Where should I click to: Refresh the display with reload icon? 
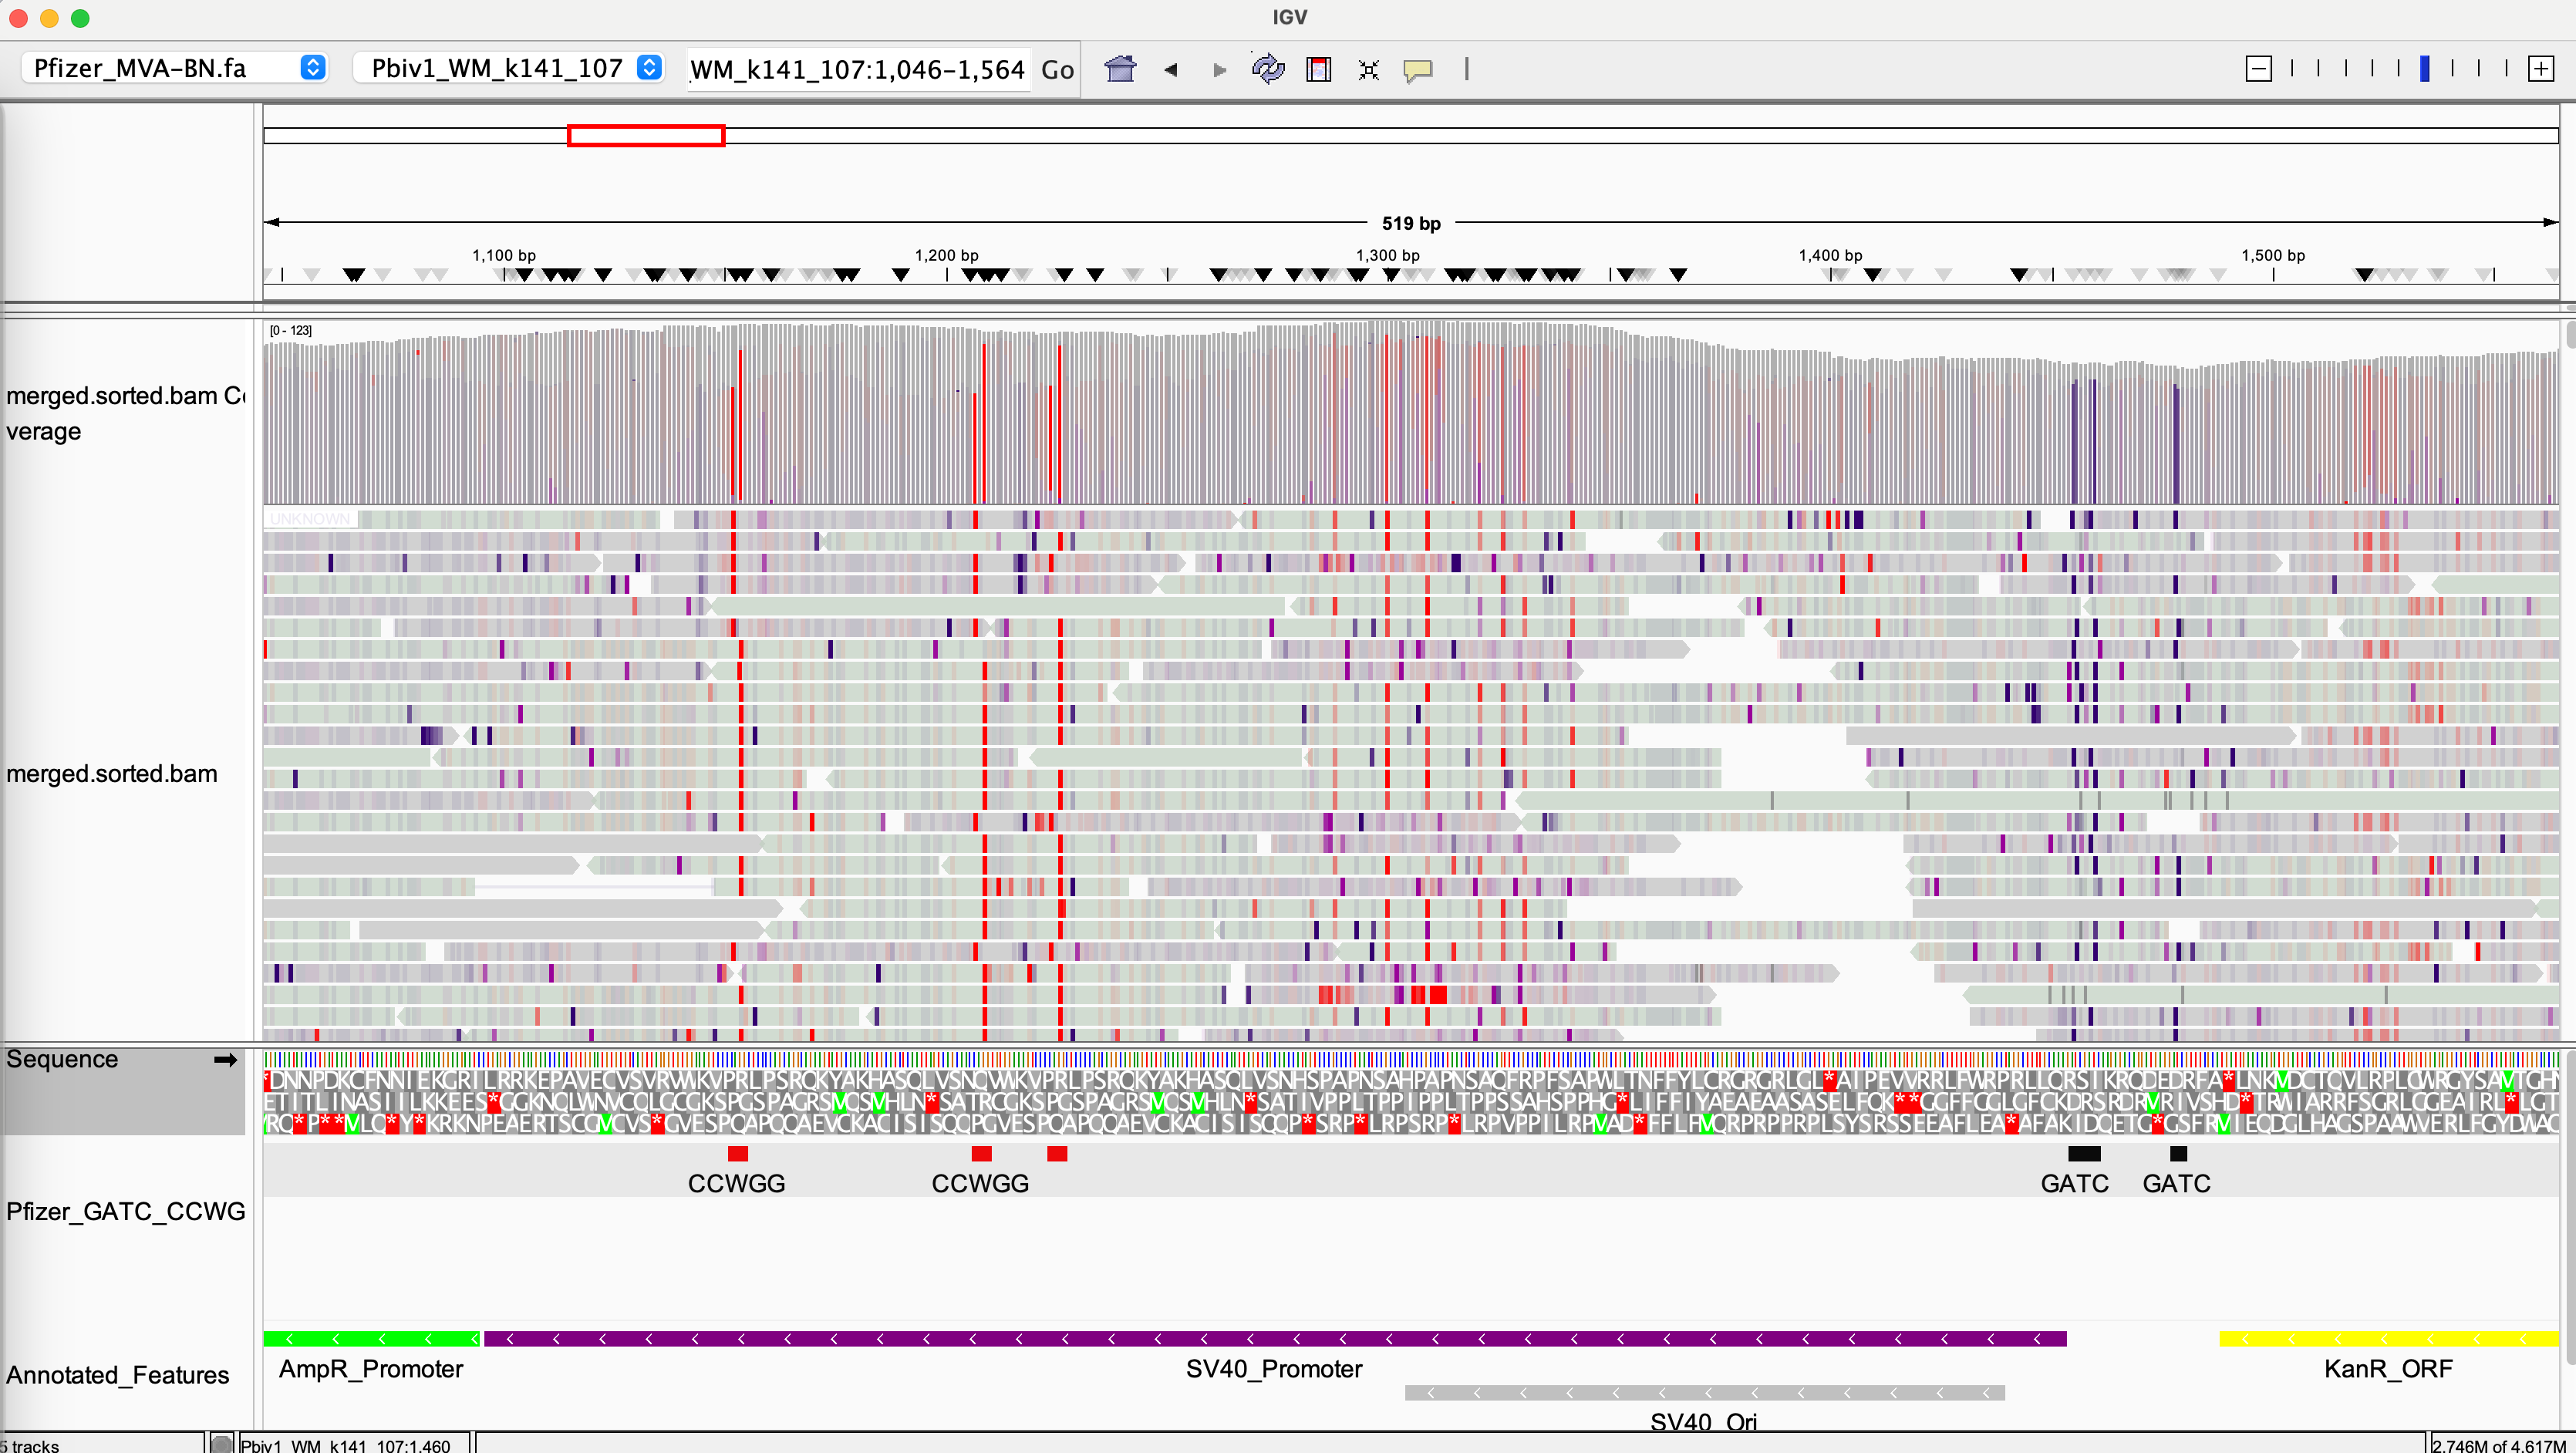point(1268,69)
